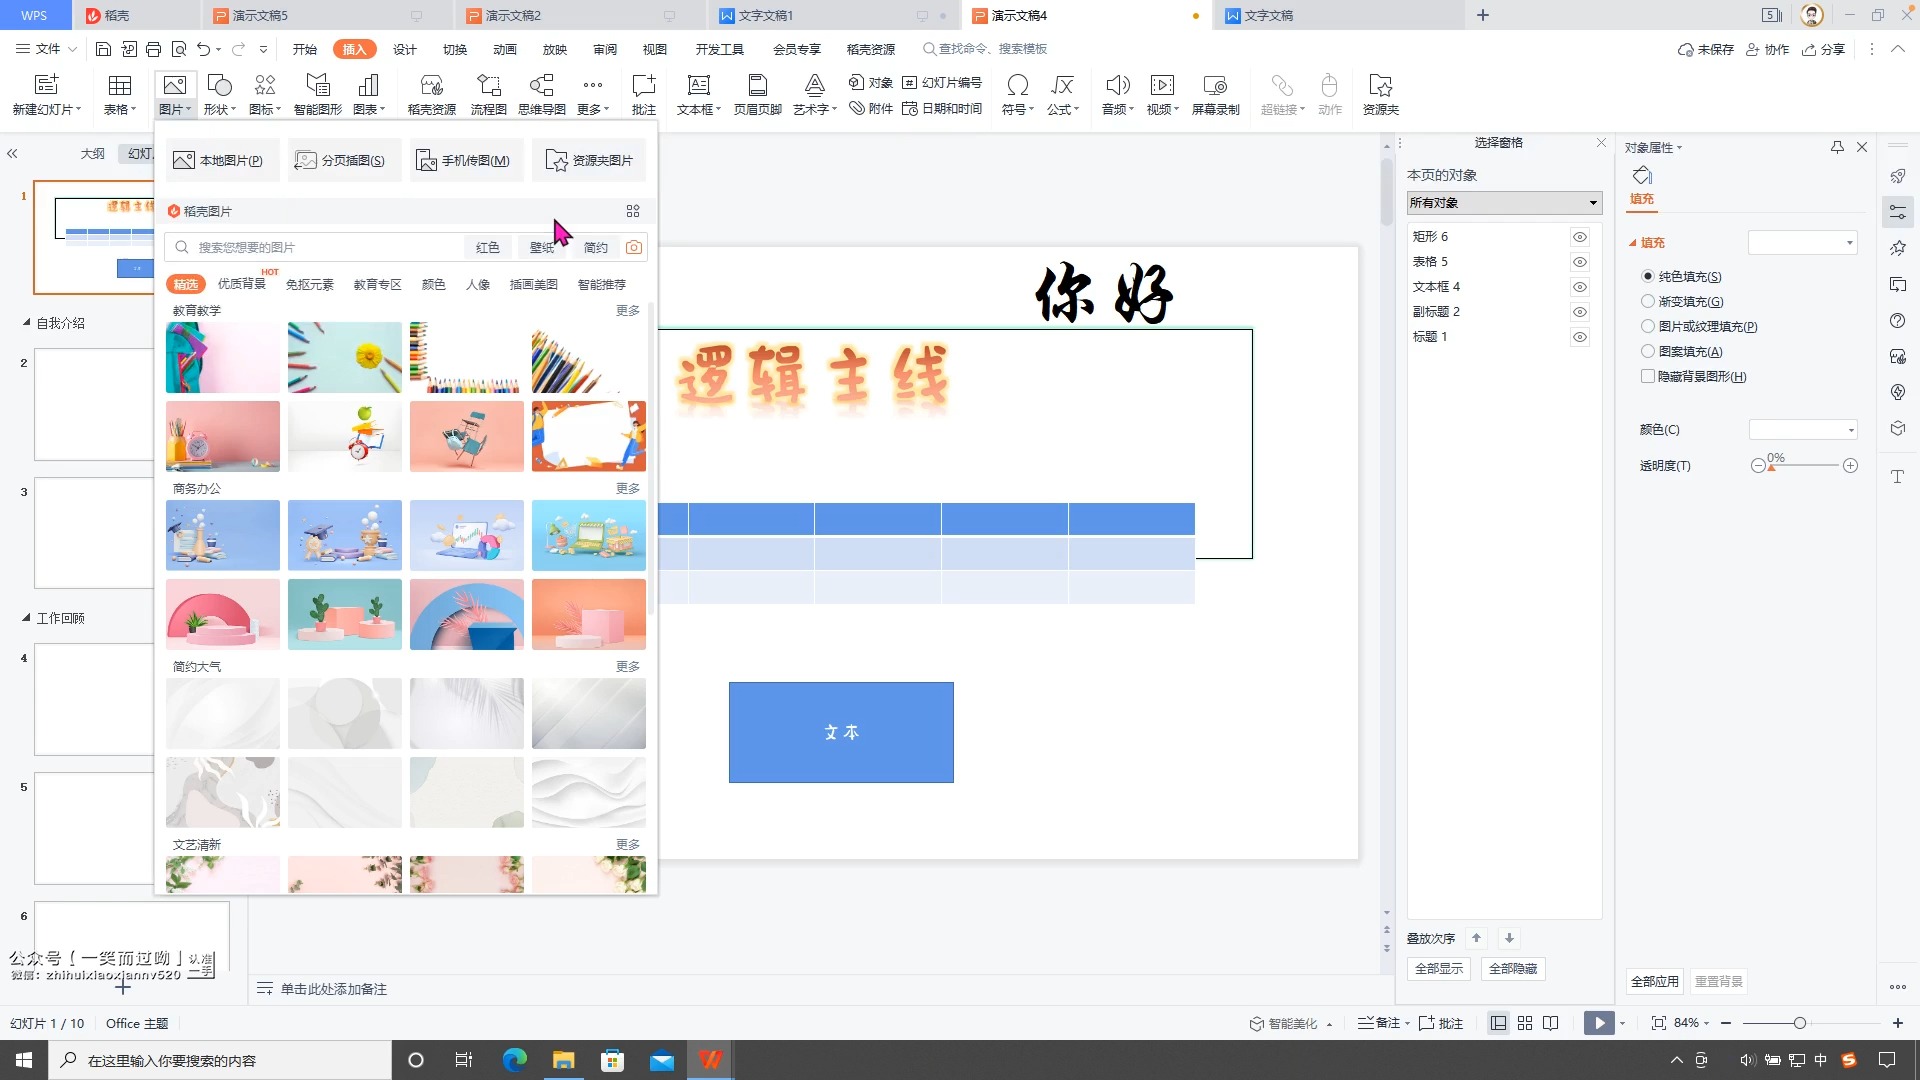1920x1080 pixels.
Task: Collapse the 工作回顾 section
Action: 27,618
